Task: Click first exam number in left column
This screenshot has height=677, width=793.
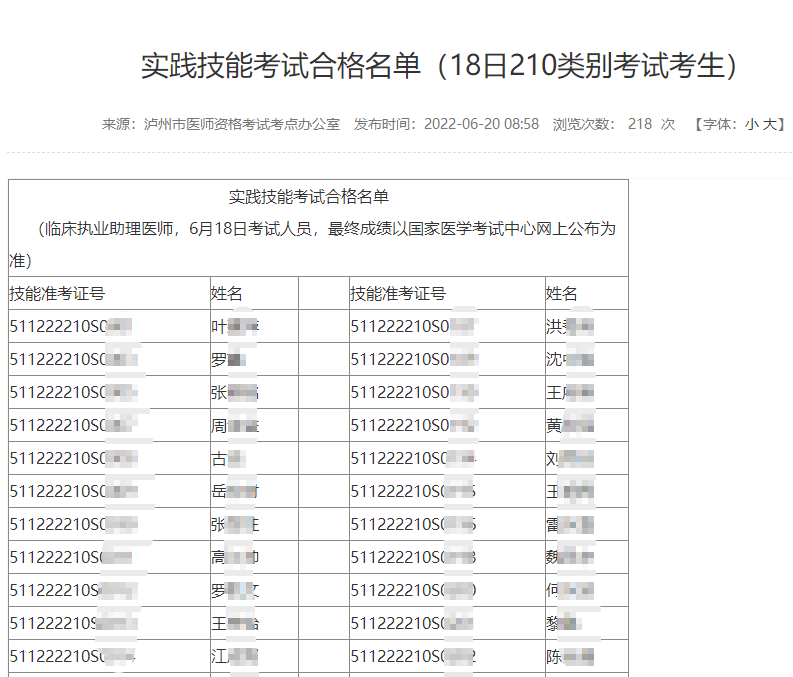Action: click(72, 327)
